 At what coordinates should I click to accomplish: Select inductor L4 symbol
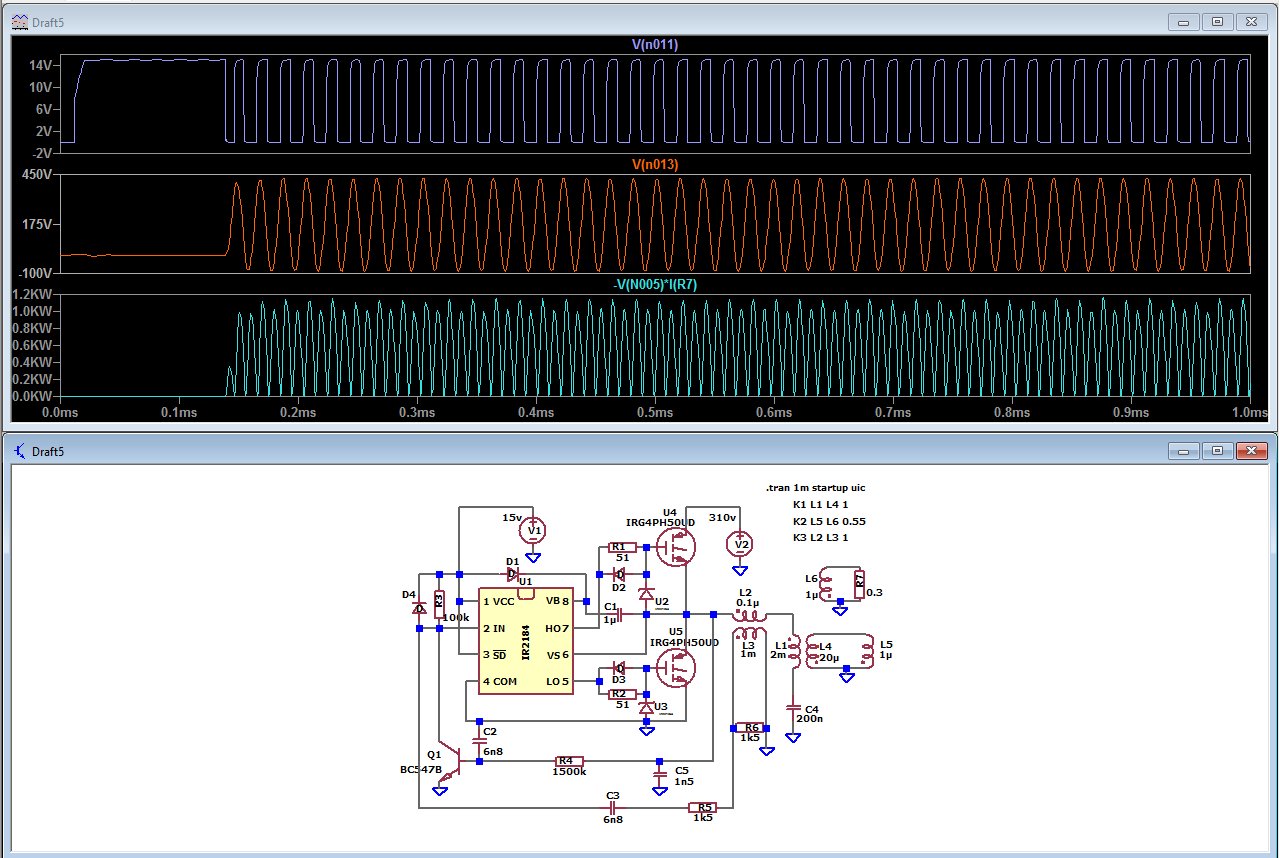(x=812, y=652)
